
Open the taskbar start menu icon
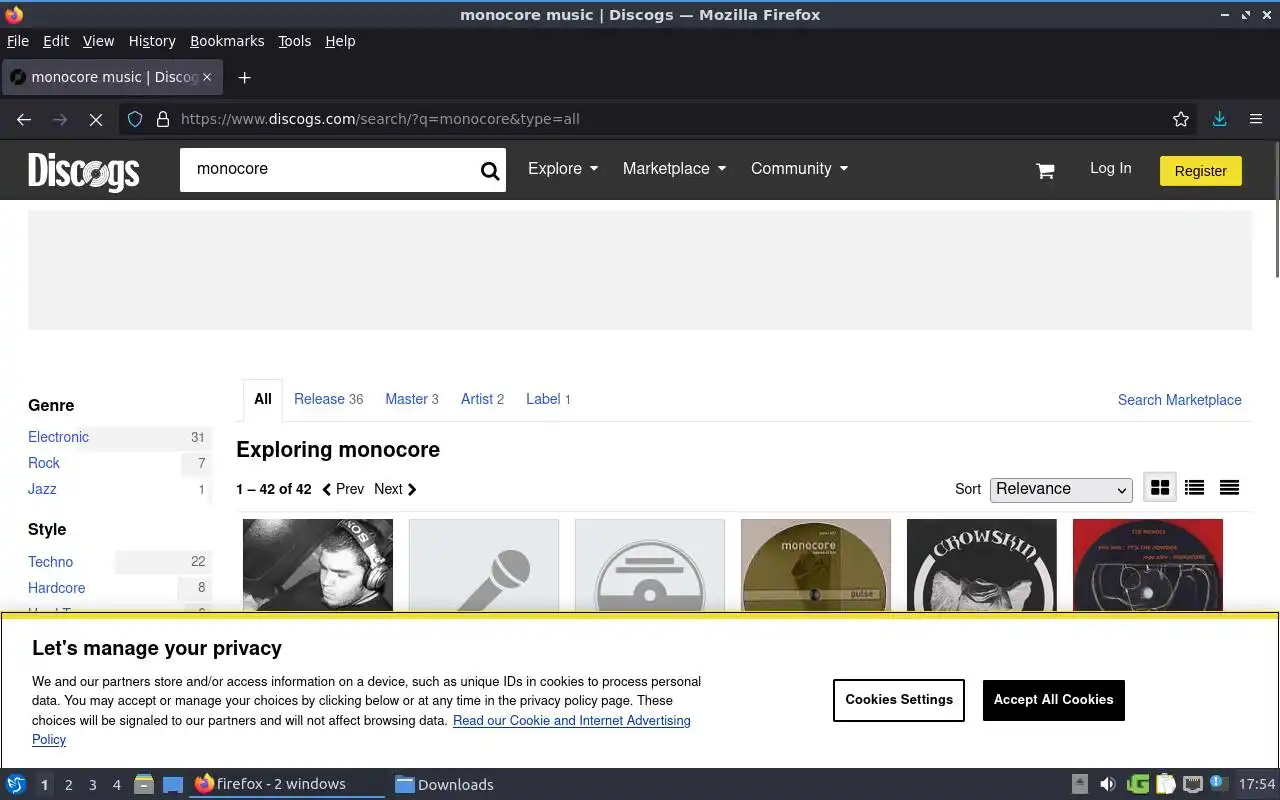(15, 785)
